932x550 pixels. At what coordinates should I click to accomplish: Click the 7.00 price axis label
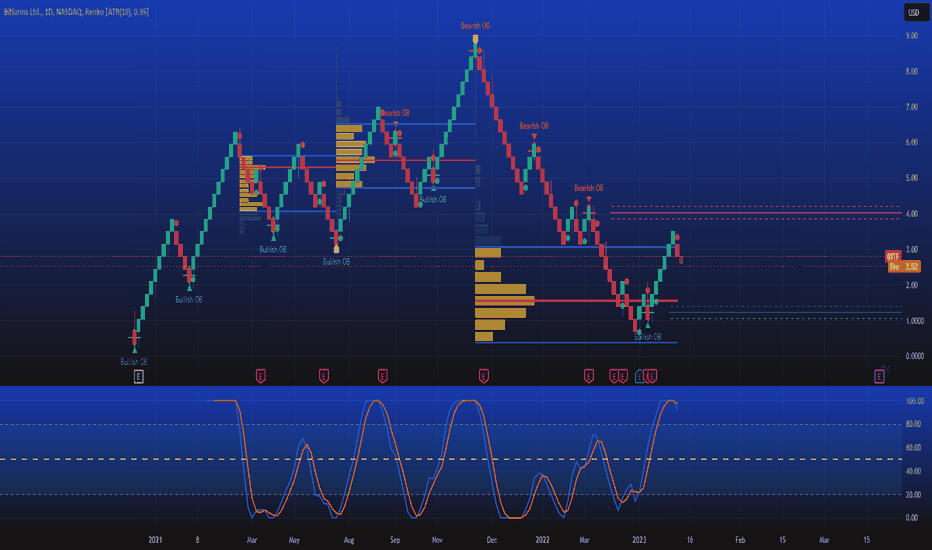(911, 107)
